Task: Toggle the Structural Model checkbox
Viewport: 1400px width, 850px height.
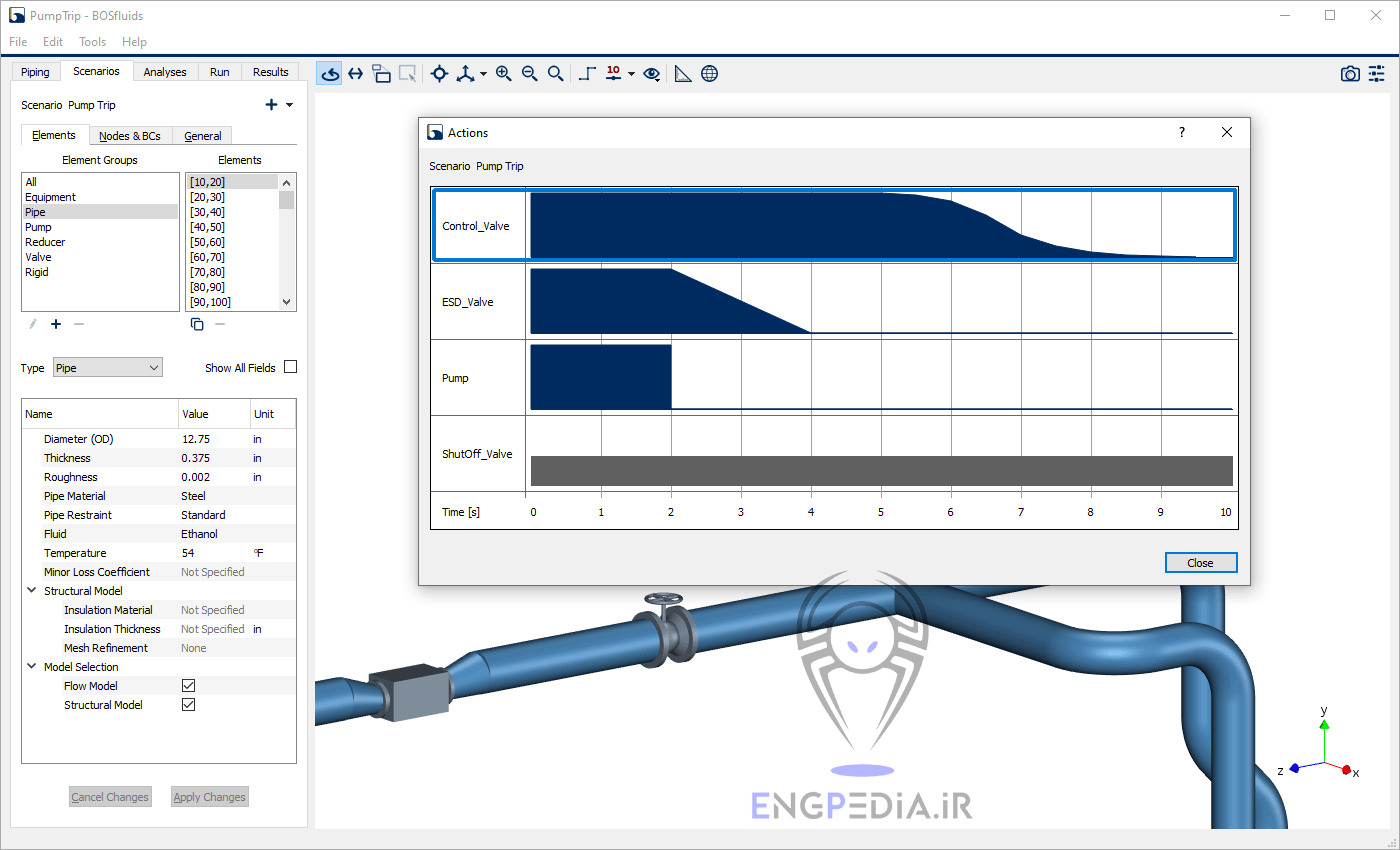Action: click(188, 705)
